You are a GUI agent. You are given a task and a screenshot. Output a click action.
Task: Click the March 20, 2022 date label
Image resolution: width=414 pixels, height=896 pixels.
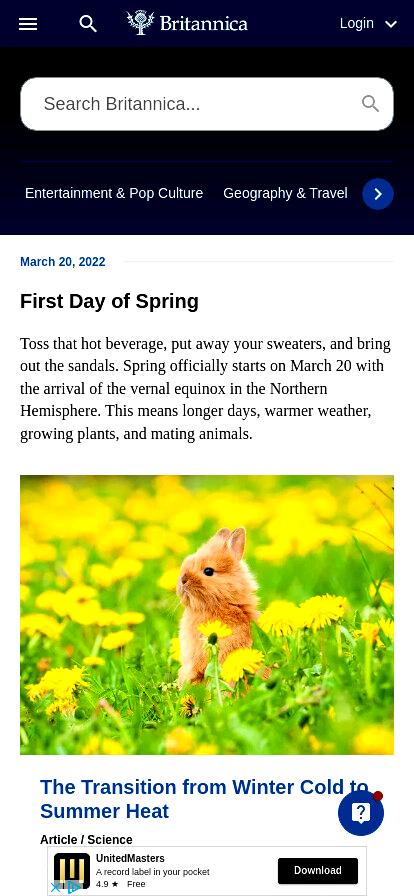[x=63, y=262]
